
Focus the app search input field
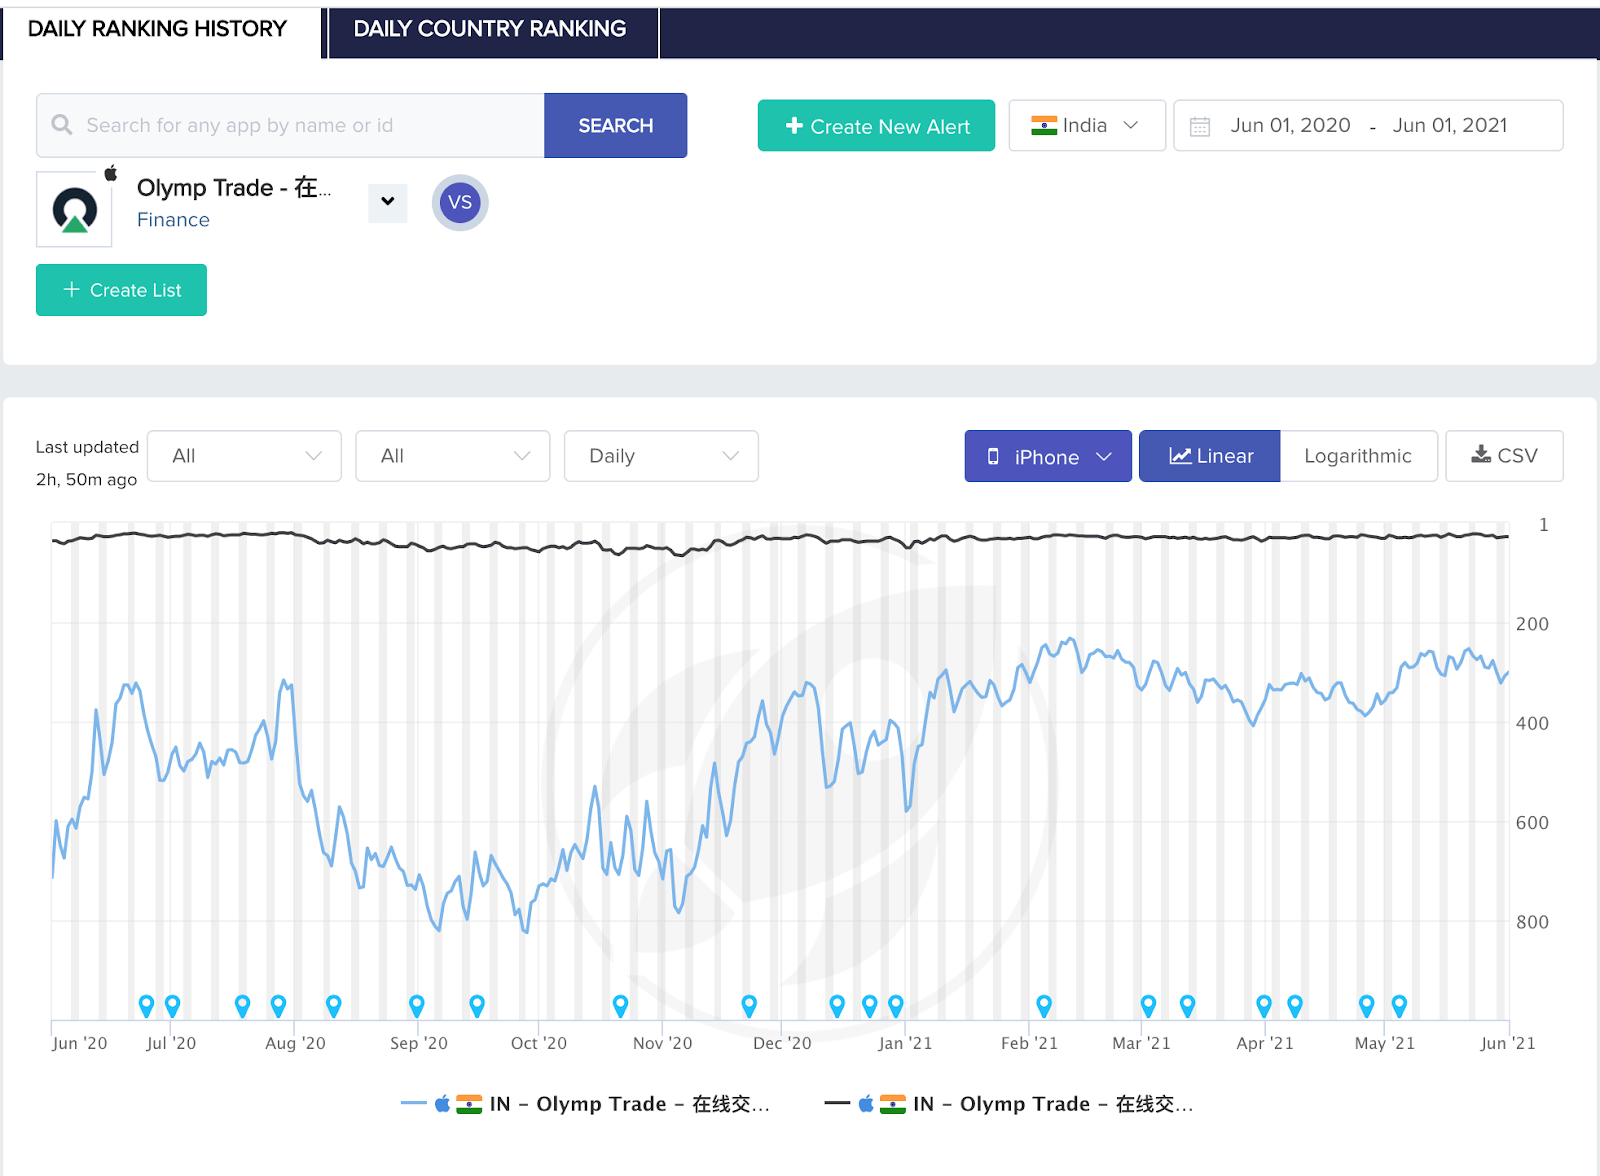[x=291, y=125]
